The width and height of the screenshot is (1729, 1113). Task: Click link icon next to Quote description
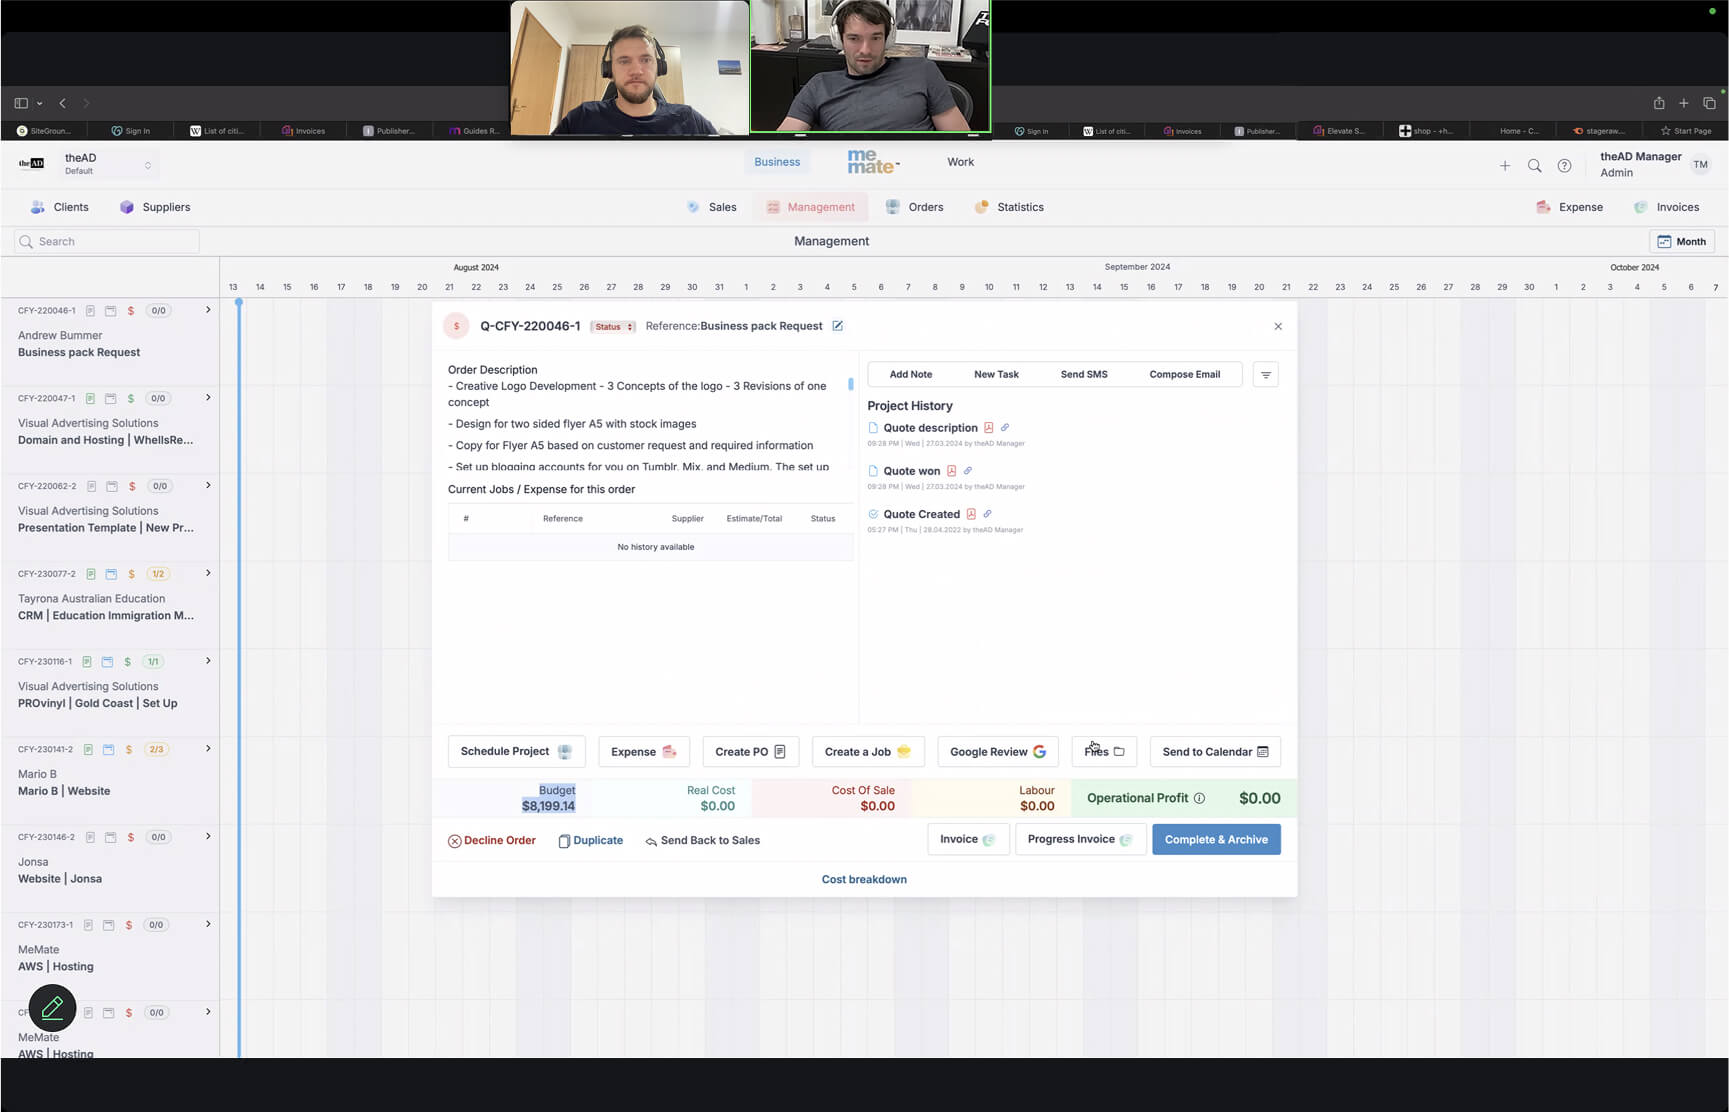pos(1005,428)
